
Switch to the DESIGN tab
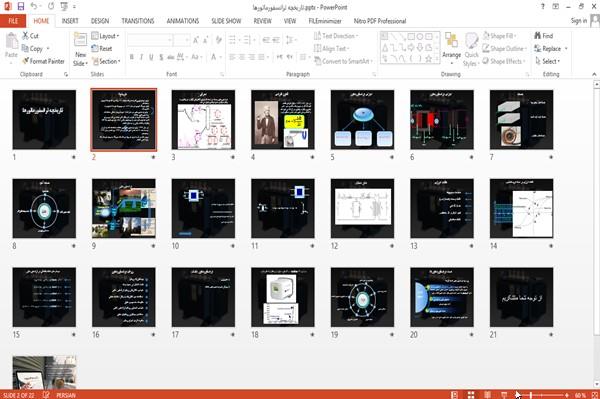click(x=100, y=21)
